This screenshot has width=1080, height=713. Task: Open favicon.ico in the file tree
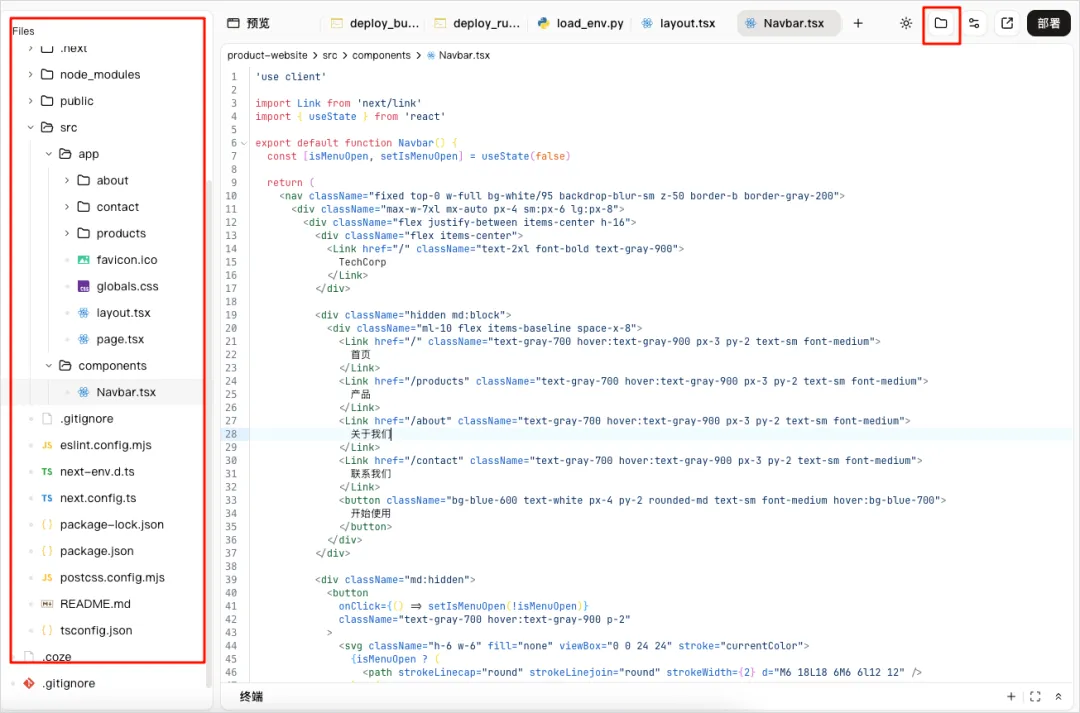(127, 260)
